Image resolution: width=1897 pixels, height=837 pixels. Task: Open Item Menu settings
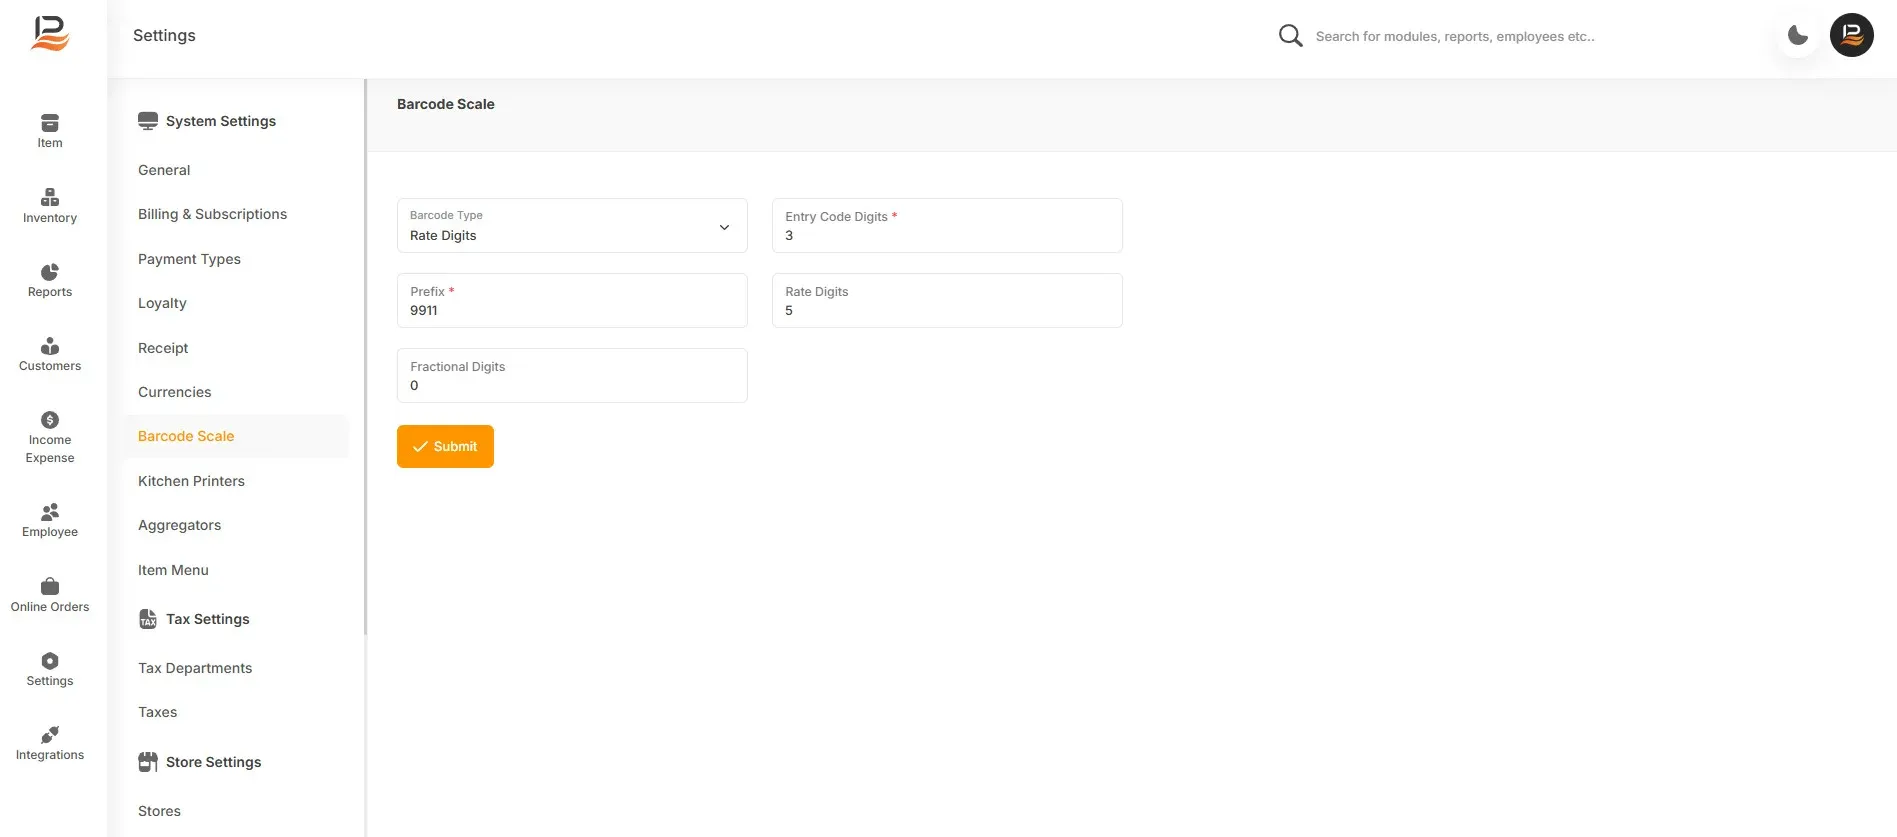[173, 570]
